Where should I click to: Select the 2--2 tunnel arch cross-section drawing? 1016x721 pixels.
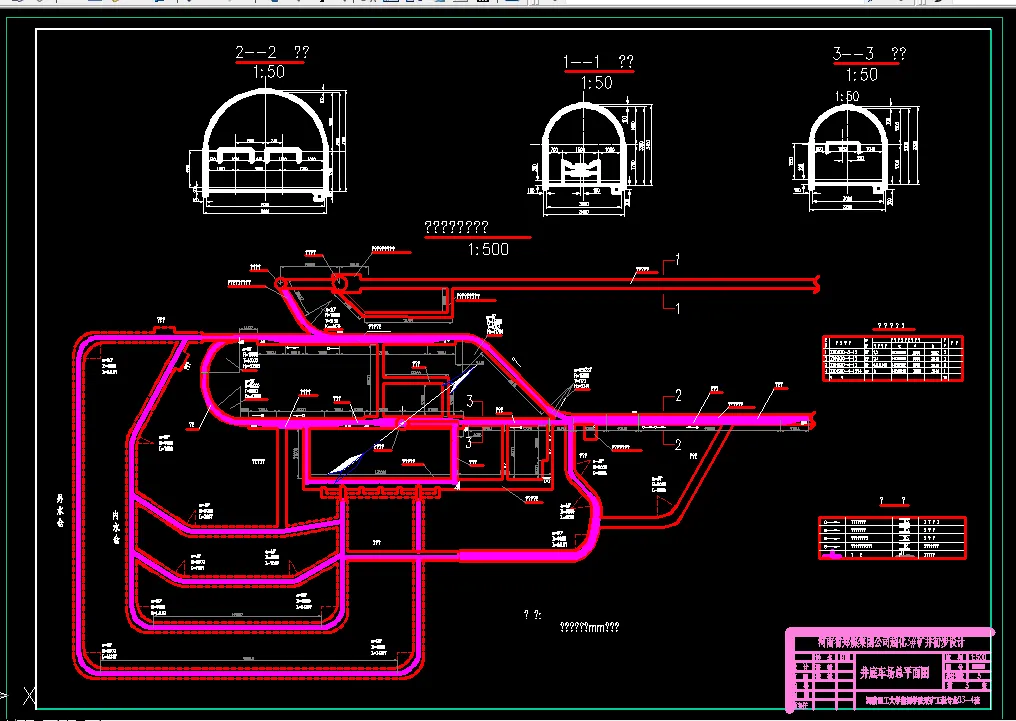coord(266,151)
